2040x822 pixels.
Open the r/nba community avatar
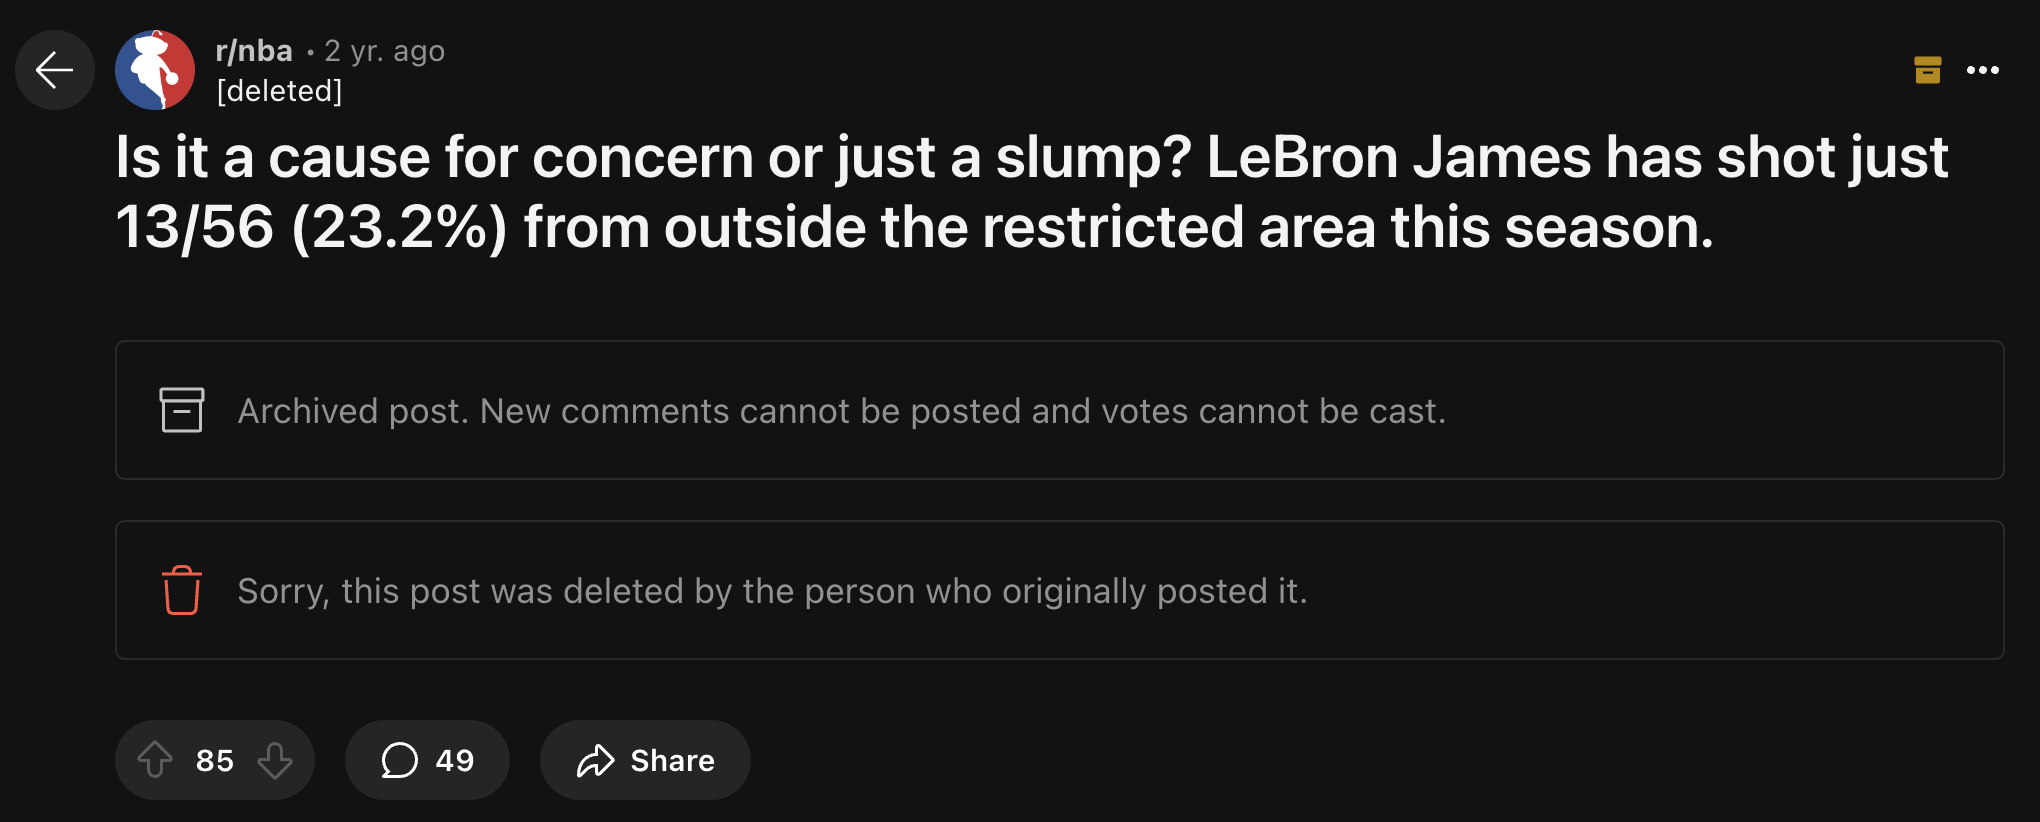[155, 70]
